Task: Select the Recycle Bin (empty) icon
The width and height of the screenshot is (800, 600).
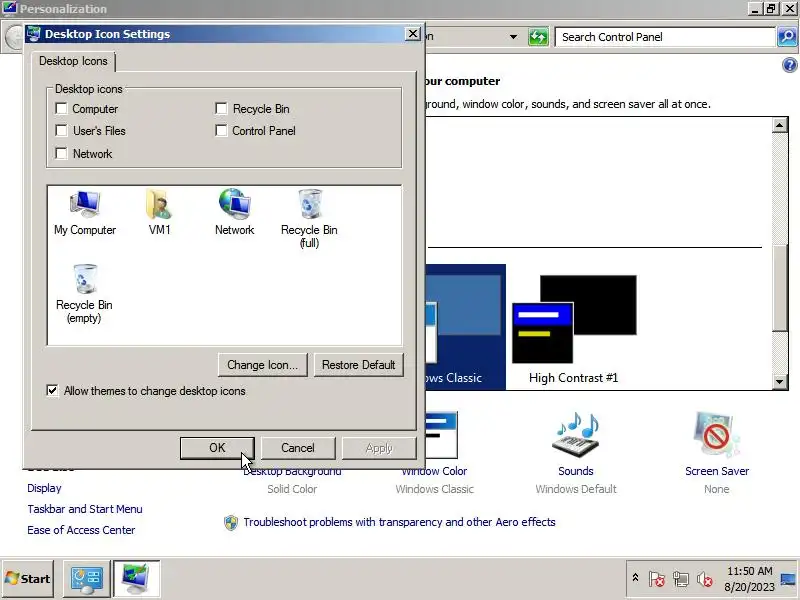Action: [x=84, y=294]
